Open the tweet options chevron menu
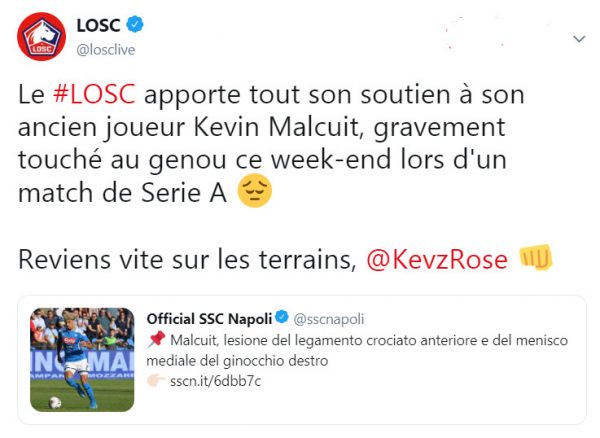Screen dimensions: 600x438 (x=578, y=39)
